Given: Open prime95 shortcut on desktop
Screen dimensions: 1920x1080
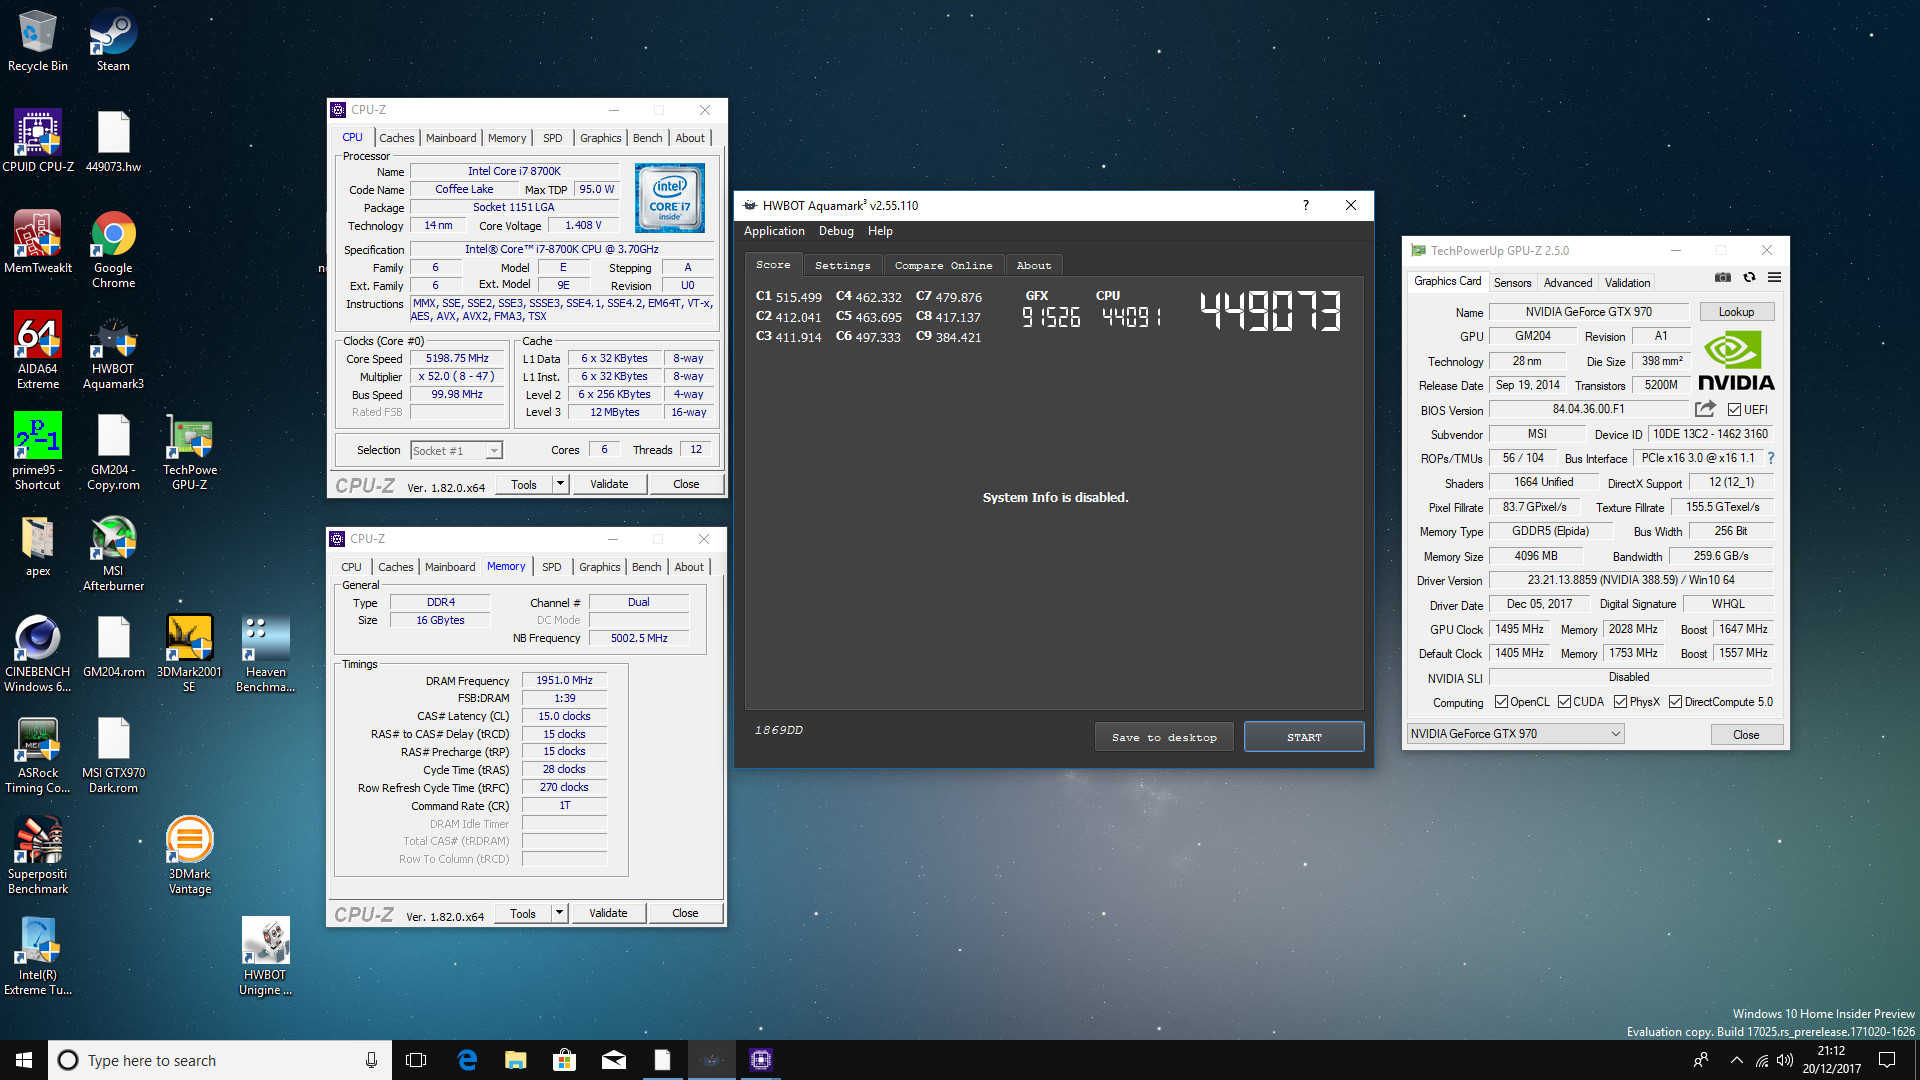Looking at the screenshot, I should click(x=38, y=451).
